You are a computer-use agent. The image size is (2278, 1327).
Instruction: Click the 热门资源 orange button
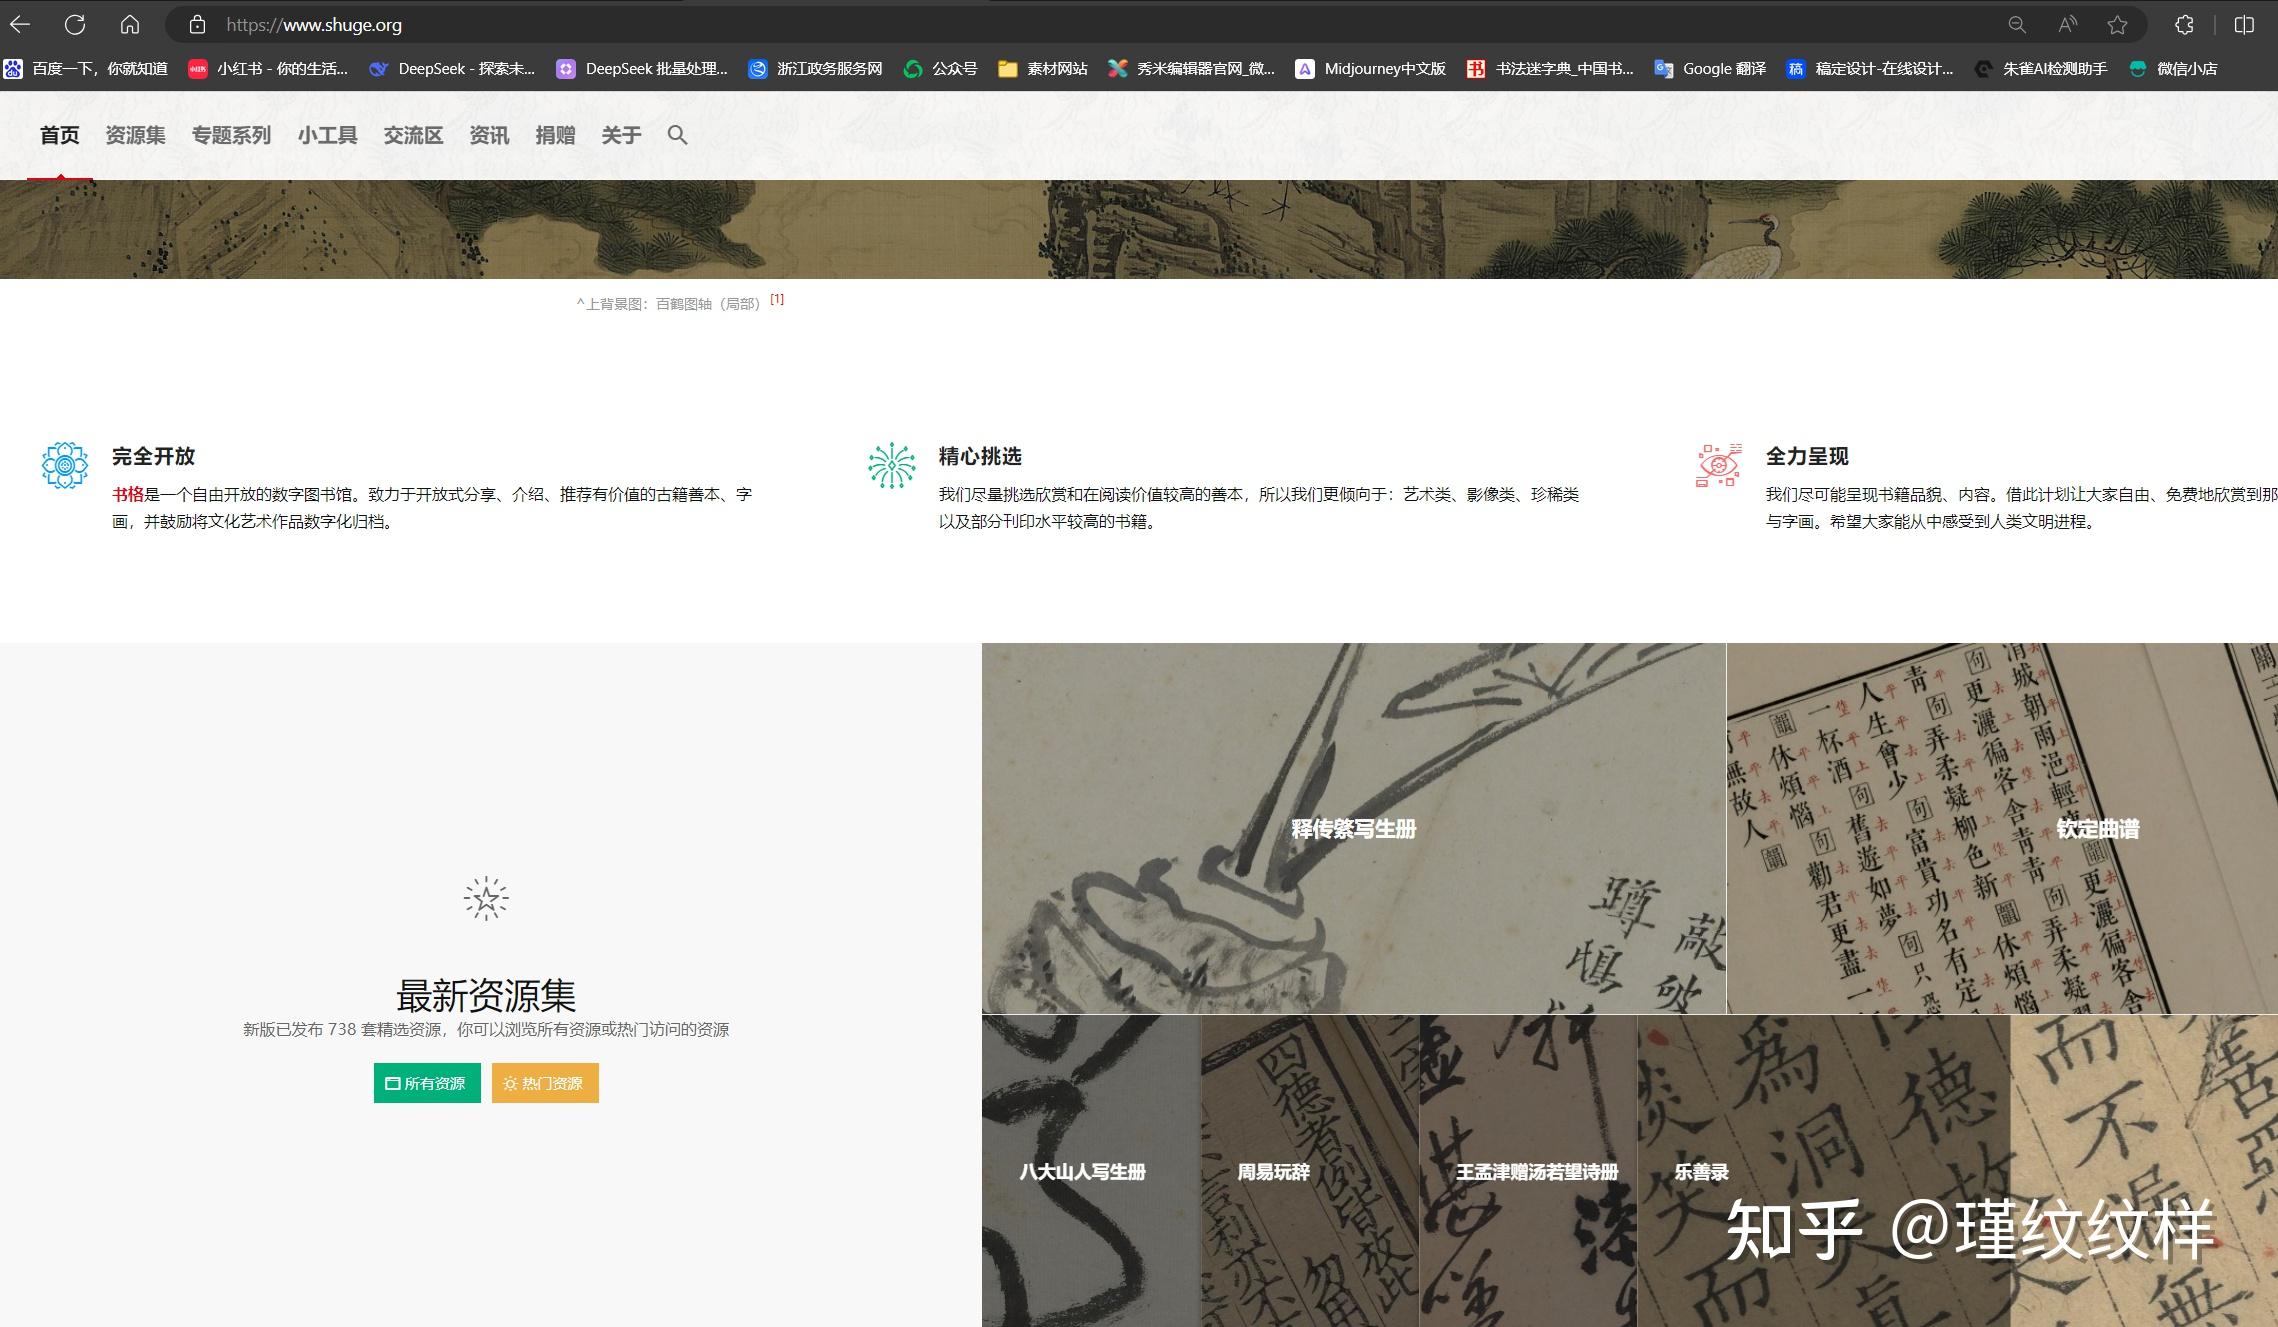click(545, 1083)
